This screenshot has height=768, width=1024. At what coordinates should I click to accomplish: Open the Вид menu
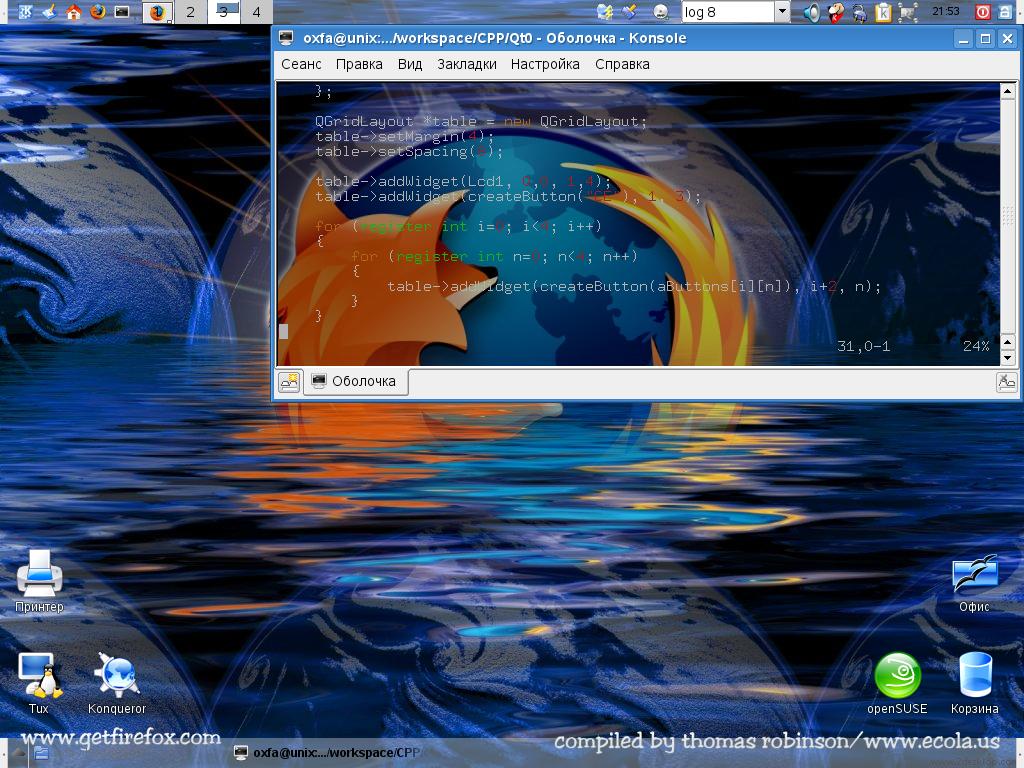(410, 64)
